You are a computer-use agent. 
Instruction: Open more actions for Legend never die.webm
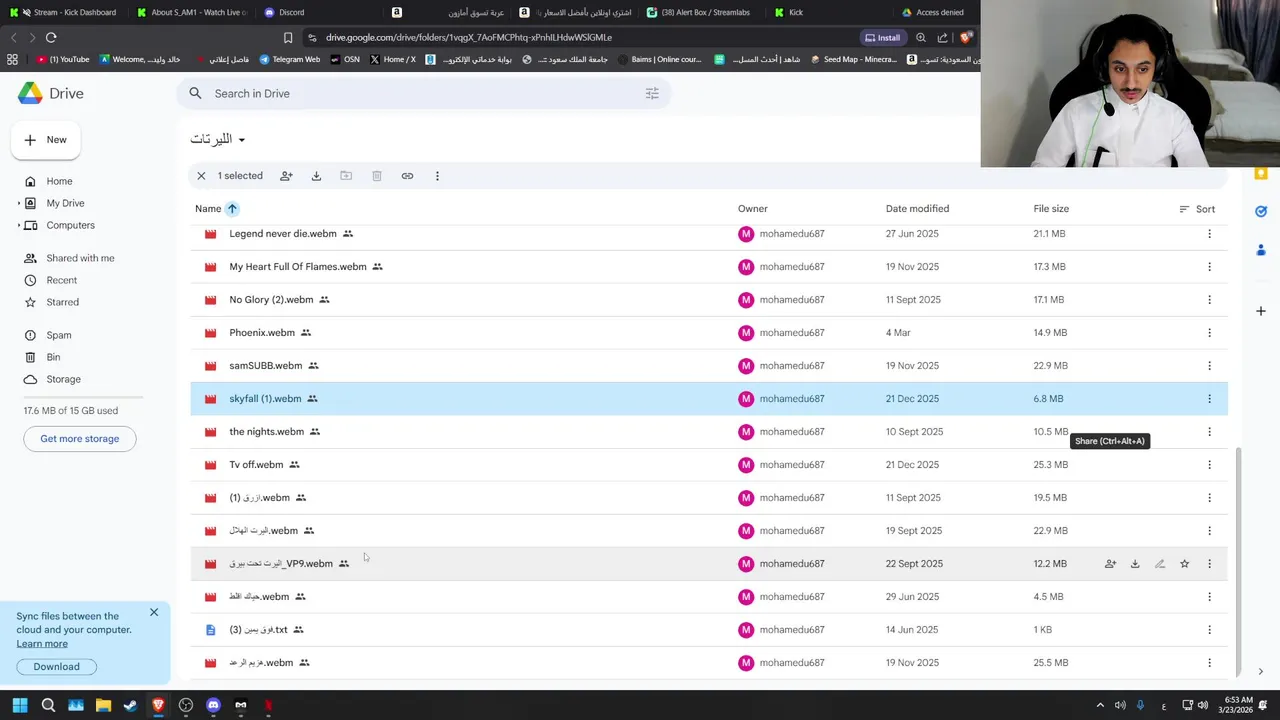(1209, 234)
